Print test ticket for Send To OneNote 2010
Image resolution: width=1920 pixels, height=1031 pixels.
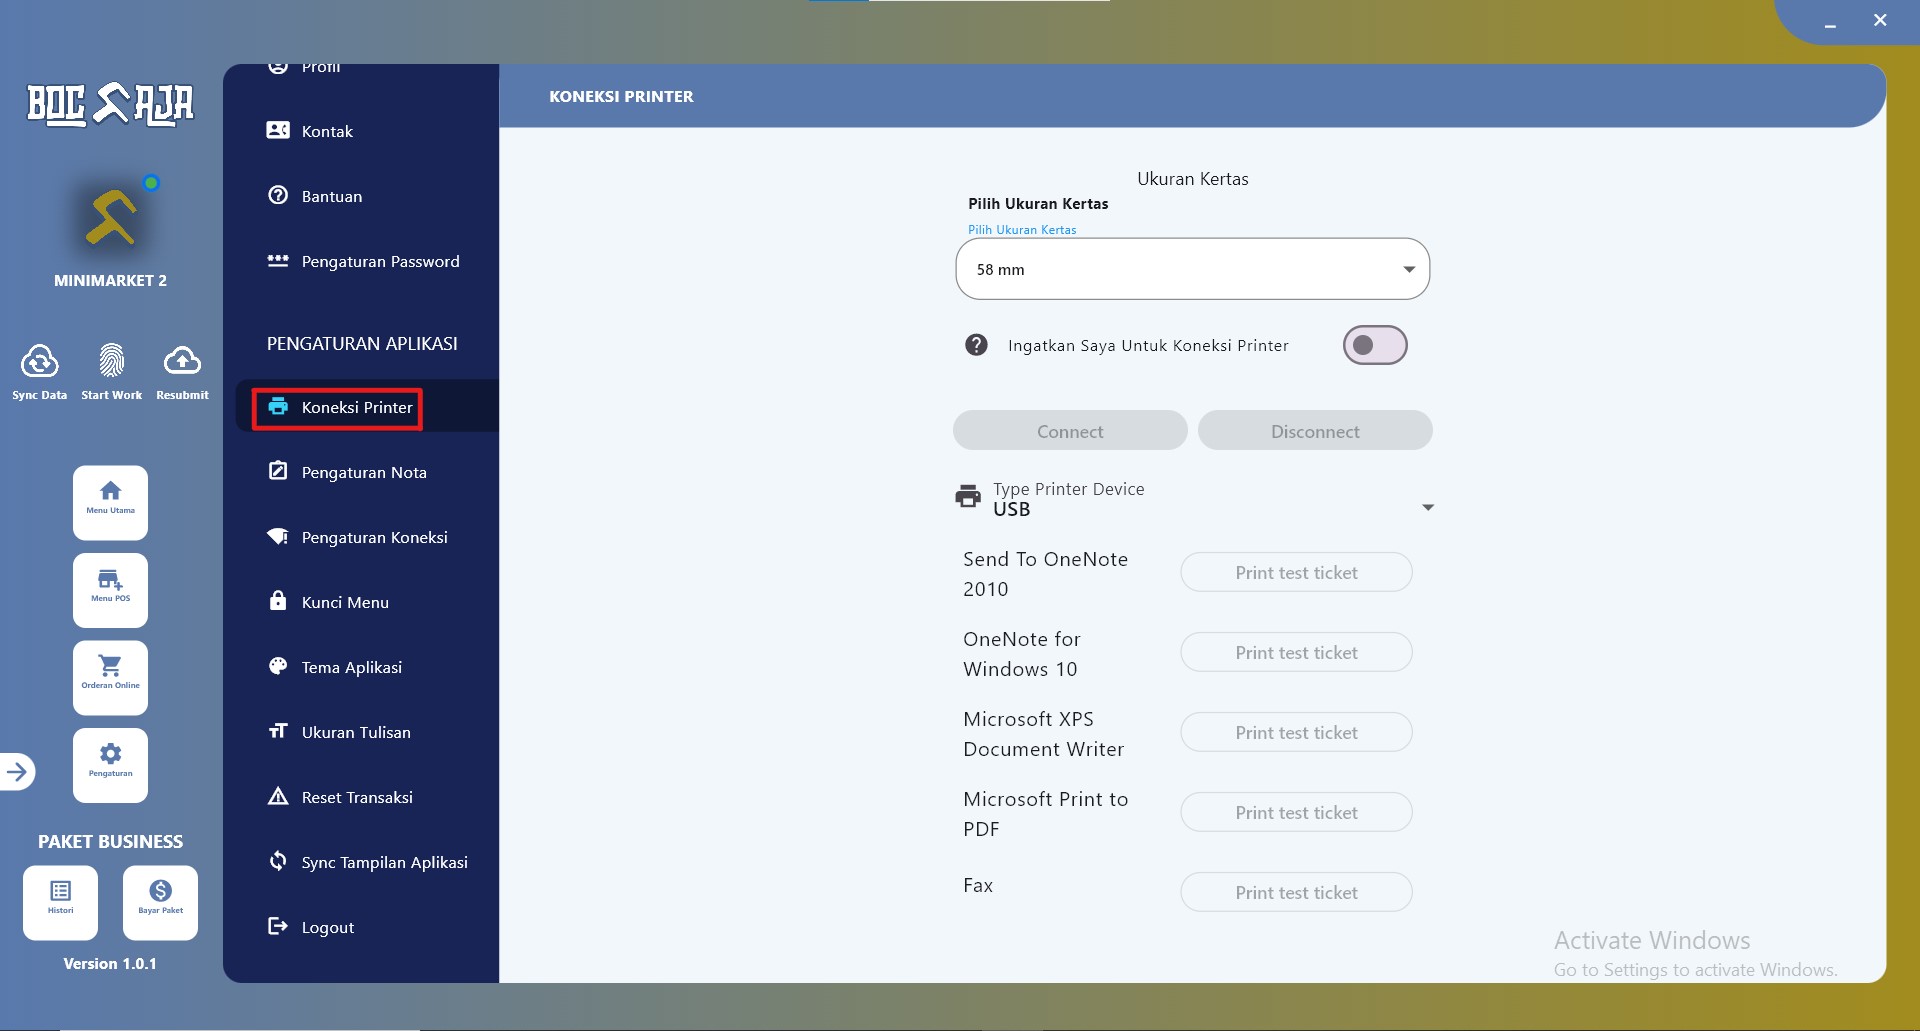point(1296,572)
